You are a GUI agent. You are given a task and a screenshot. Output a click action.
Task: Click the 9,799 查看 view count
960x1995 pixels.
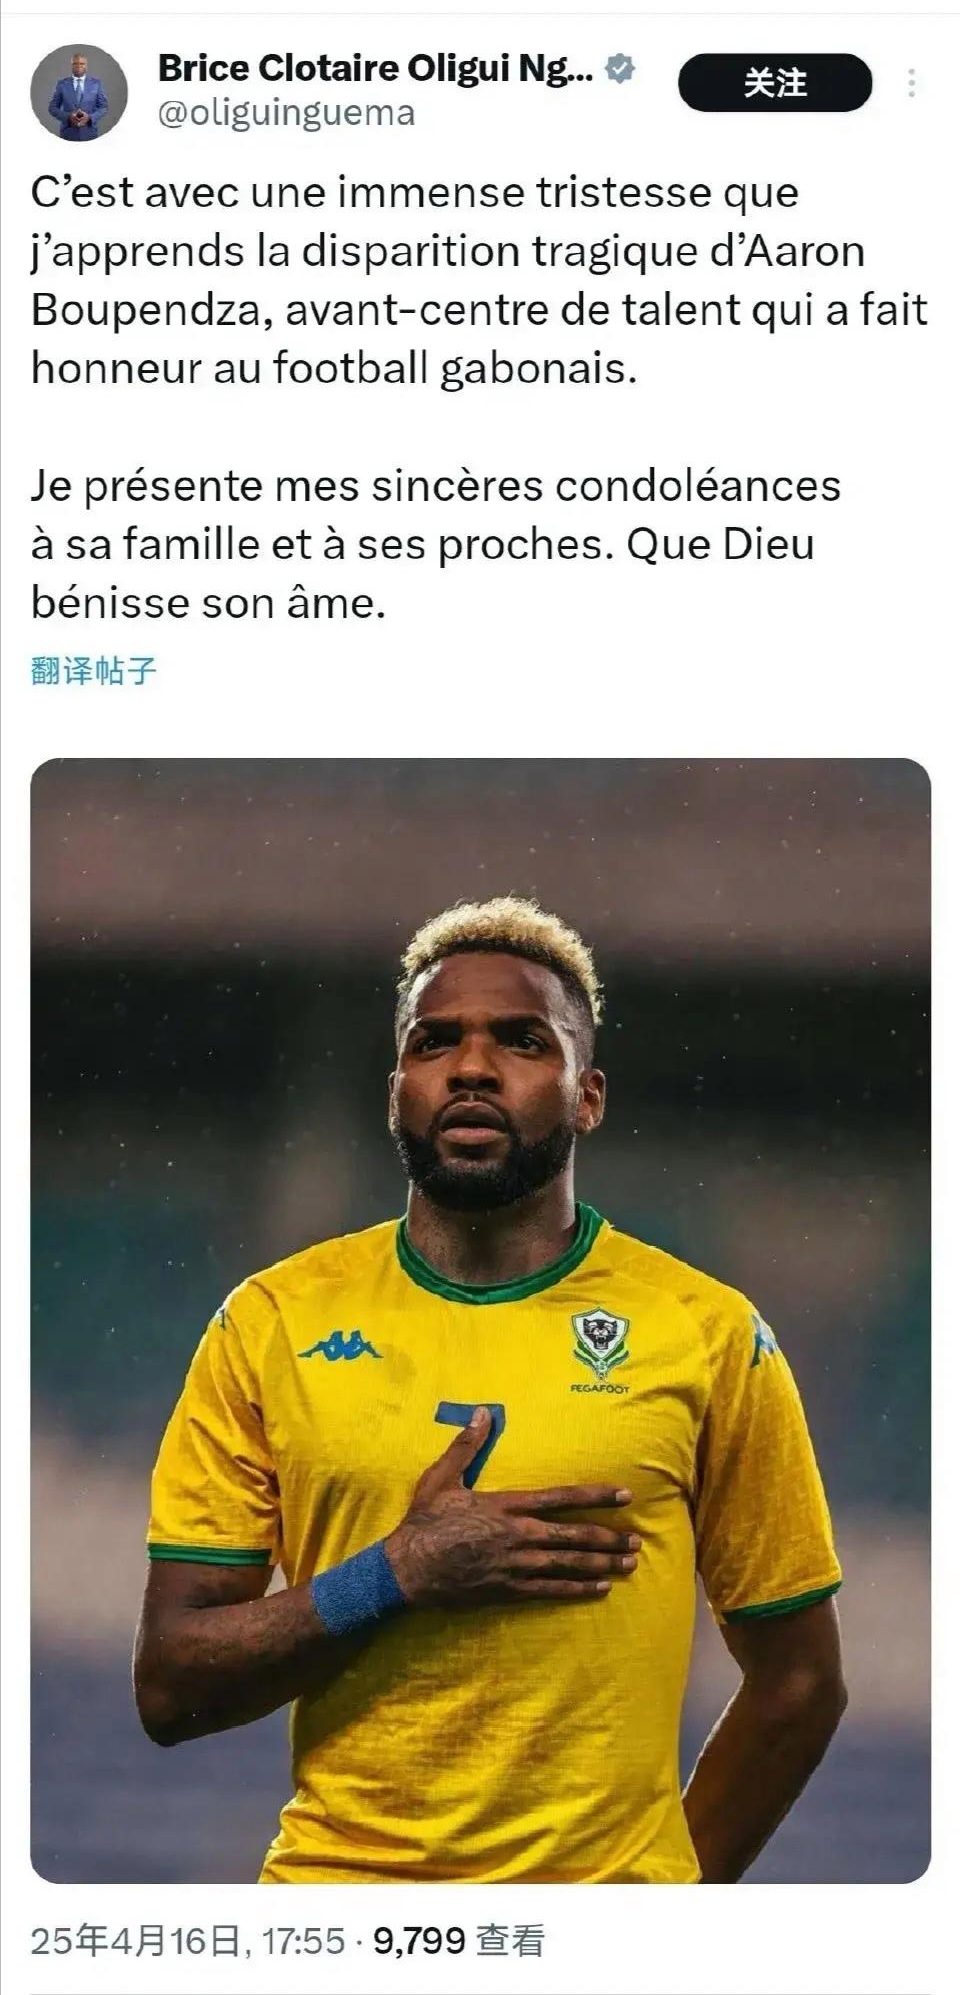click(459, 1940)
